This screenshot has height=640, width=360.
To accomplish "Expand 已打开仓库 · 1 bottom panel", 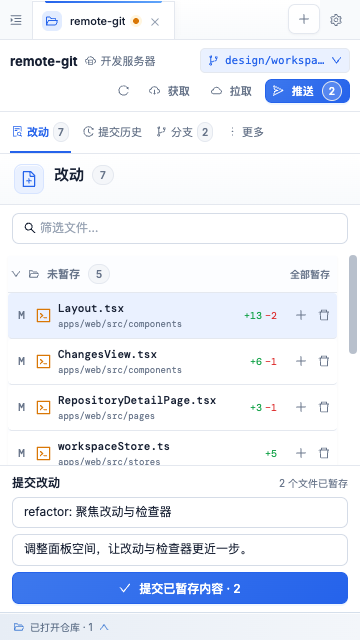I will click(61, 627).
